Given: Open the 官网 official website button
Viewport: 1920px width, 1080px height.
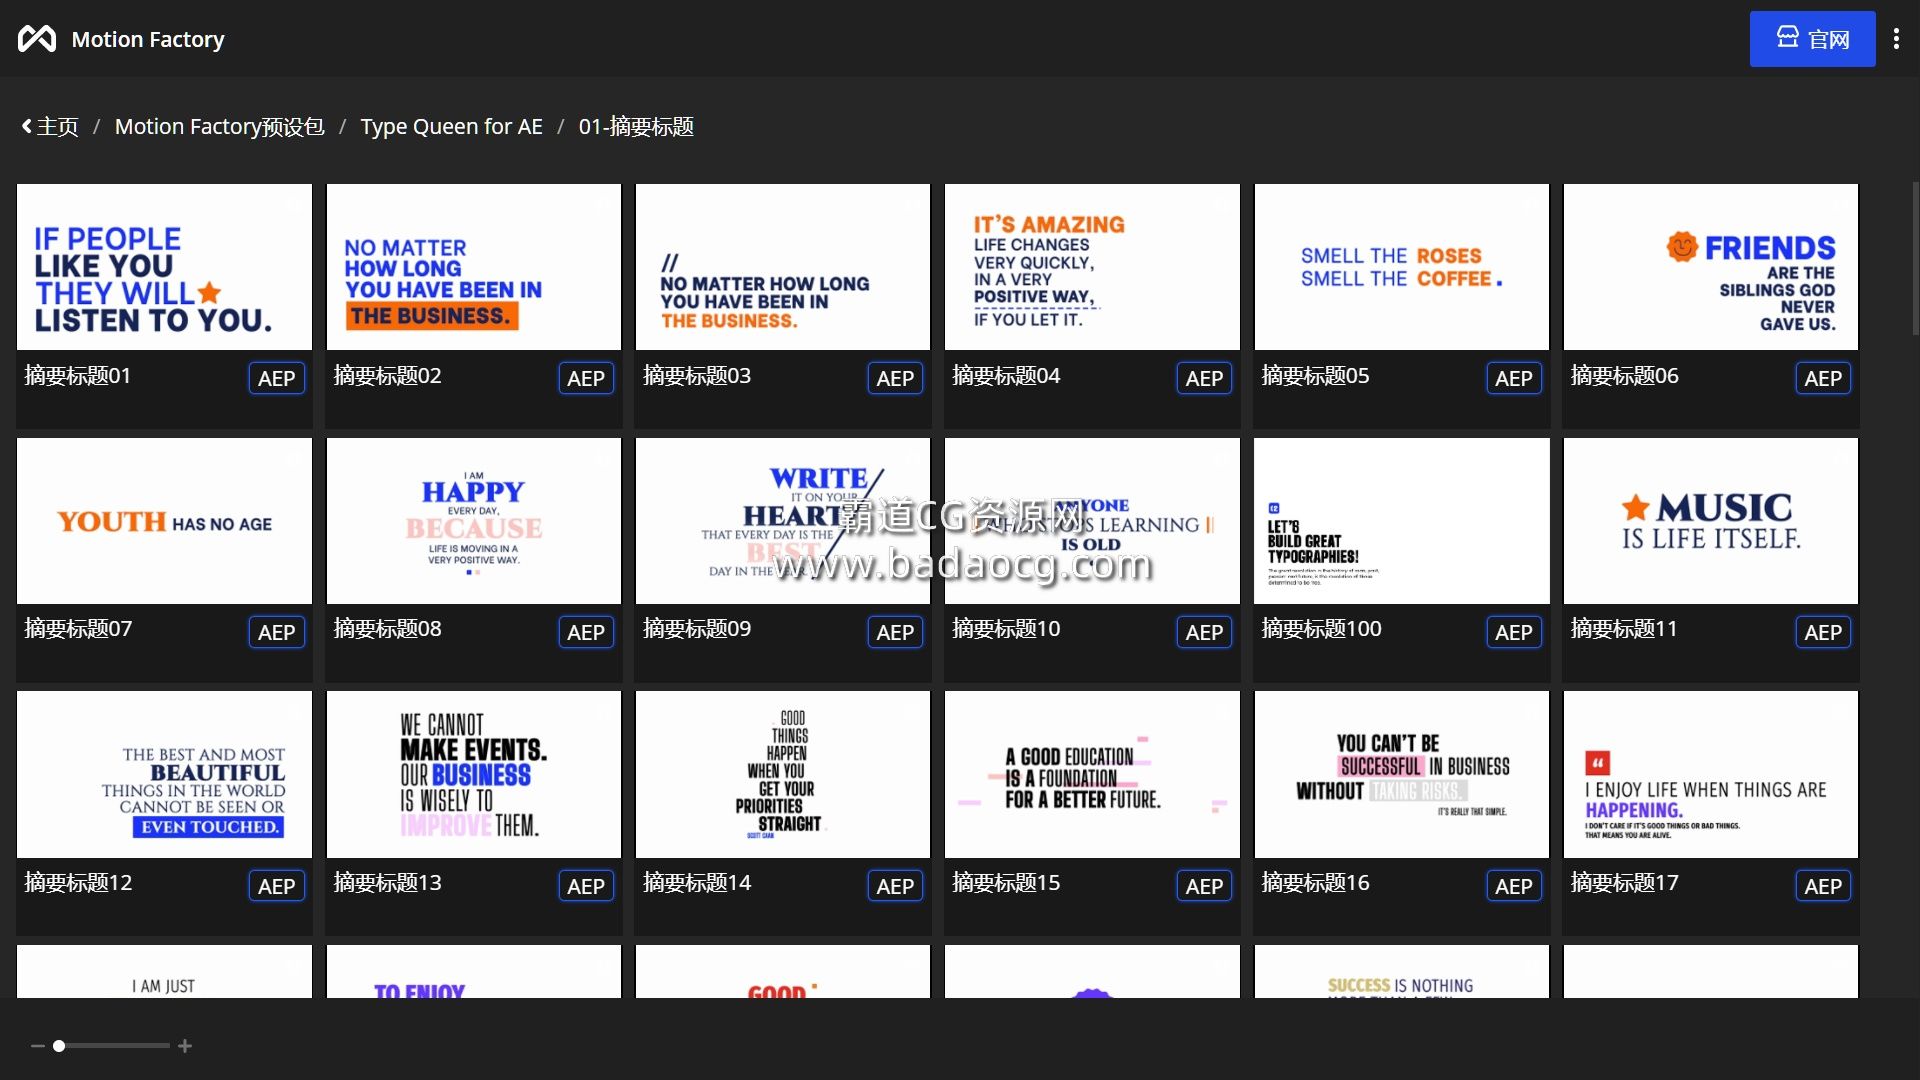Looking at the screenshot, I should [x=1812, y=39].
